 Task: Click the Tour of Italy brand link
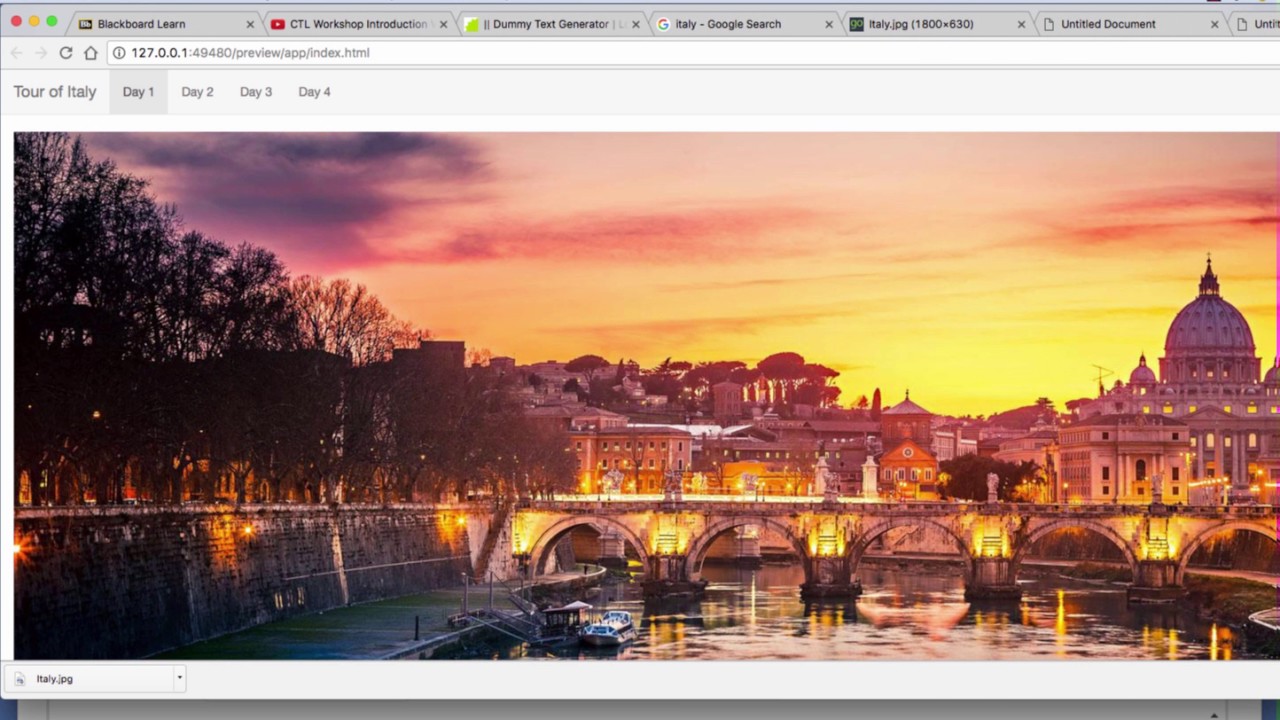55,92
